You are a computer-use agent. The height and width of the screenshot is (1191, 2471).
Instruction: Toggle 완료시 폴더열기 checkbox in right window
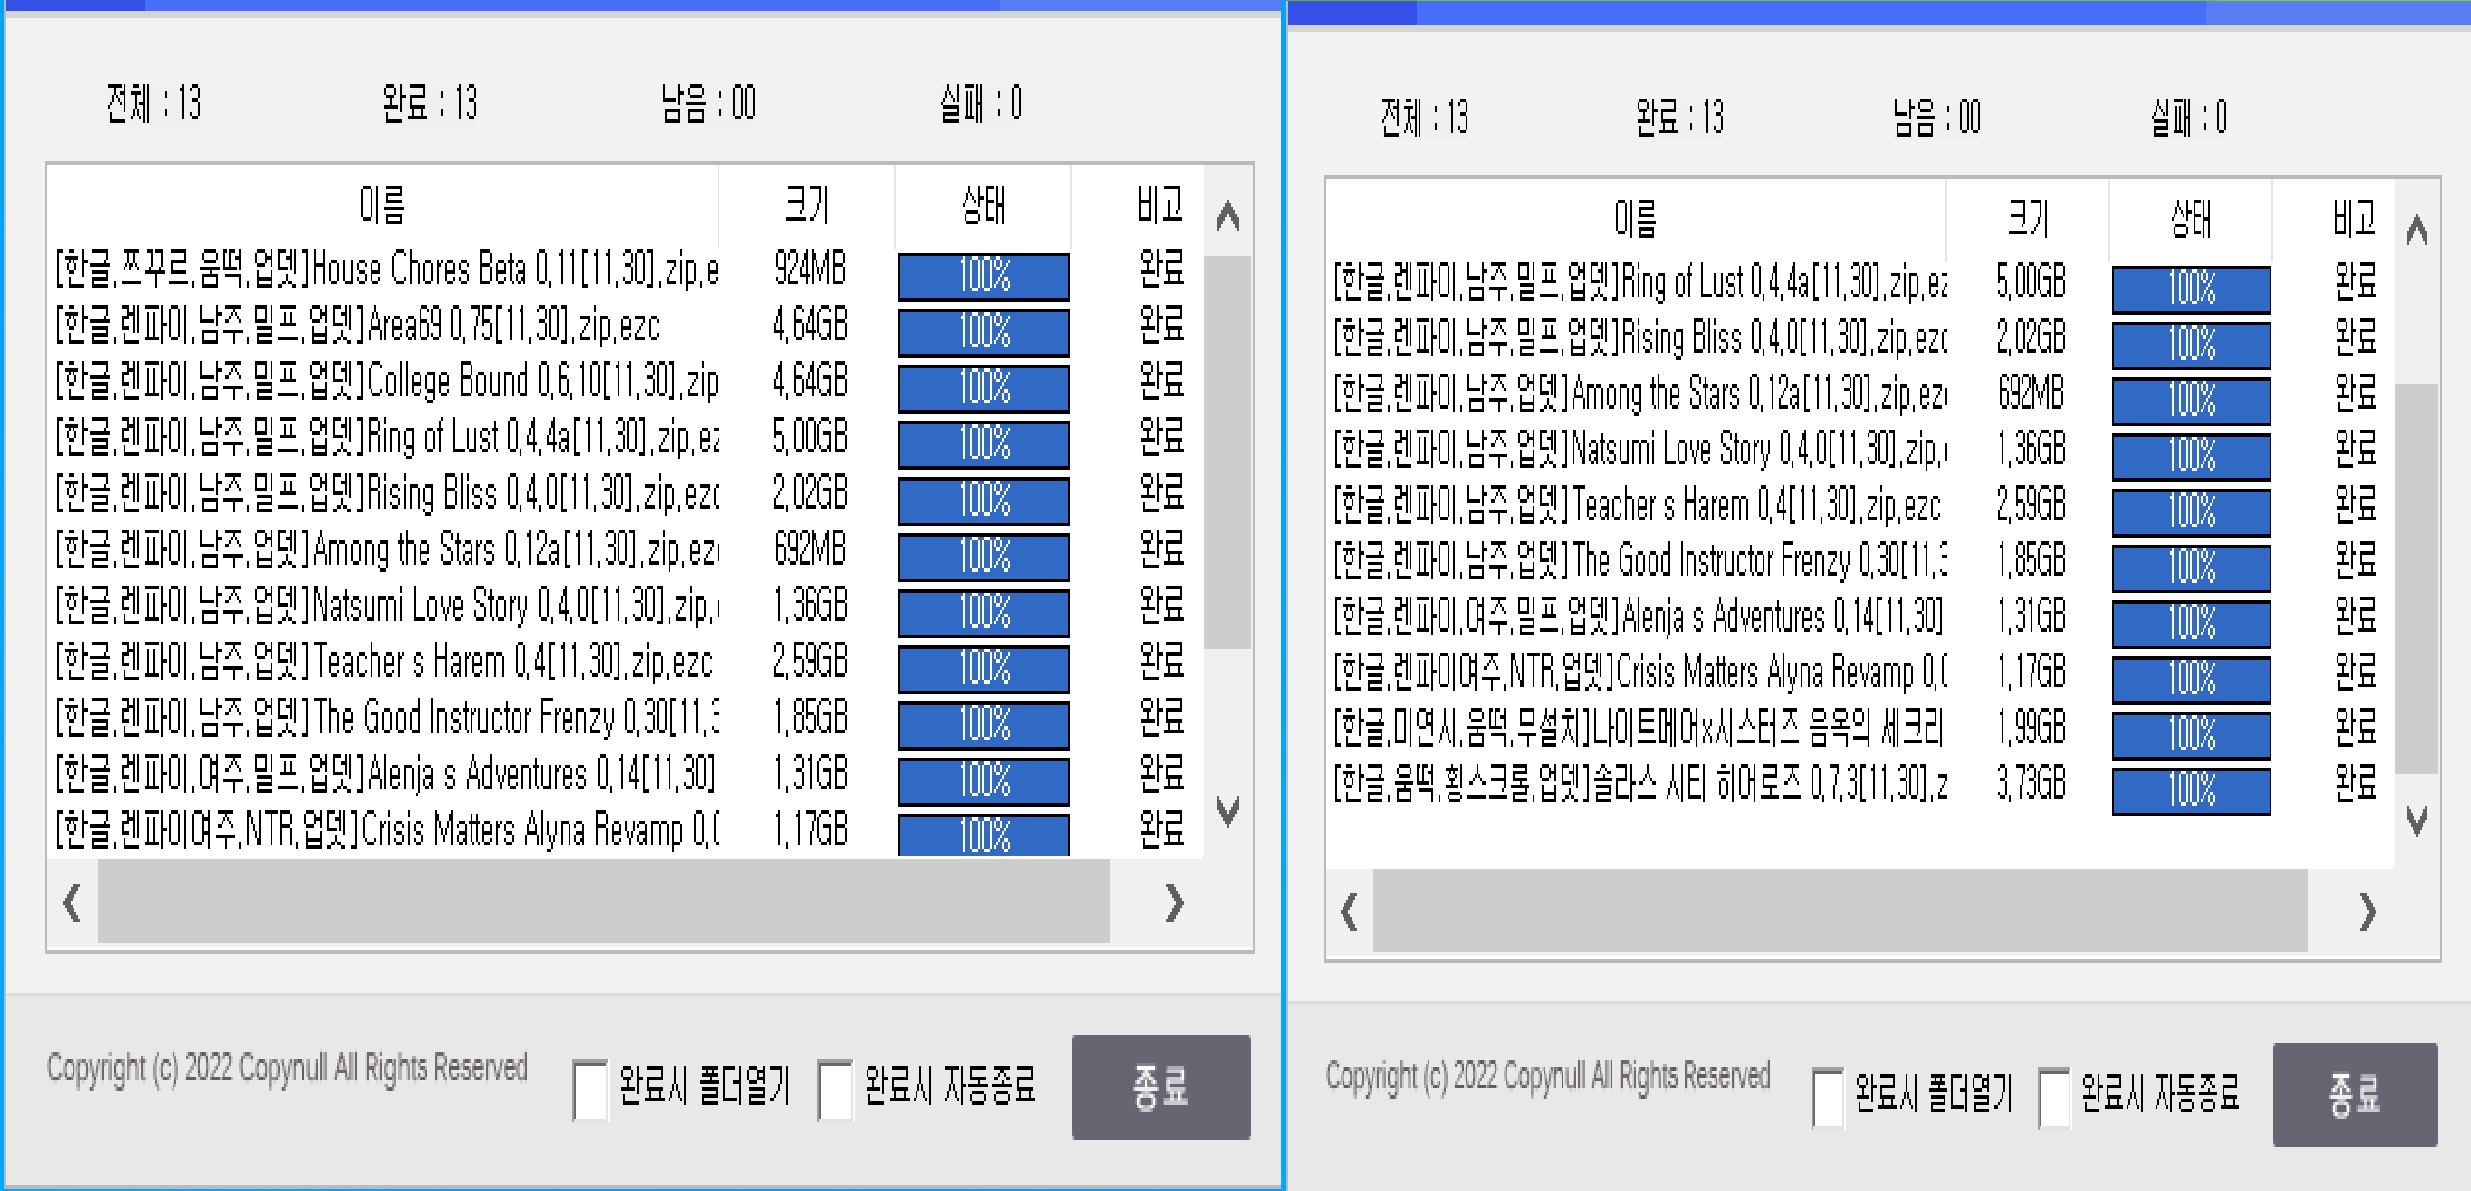click(x=1828, y=1097)
